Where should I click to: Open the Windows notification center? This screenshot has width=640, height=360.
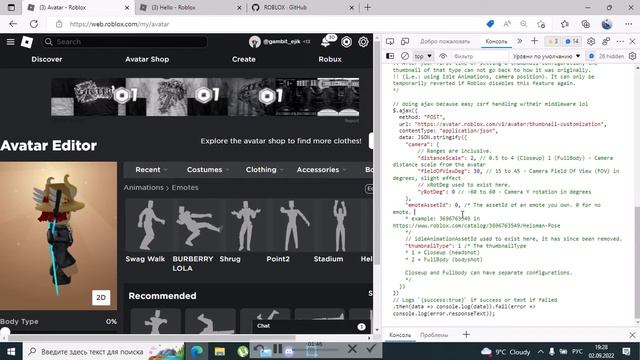pos(627,351)
